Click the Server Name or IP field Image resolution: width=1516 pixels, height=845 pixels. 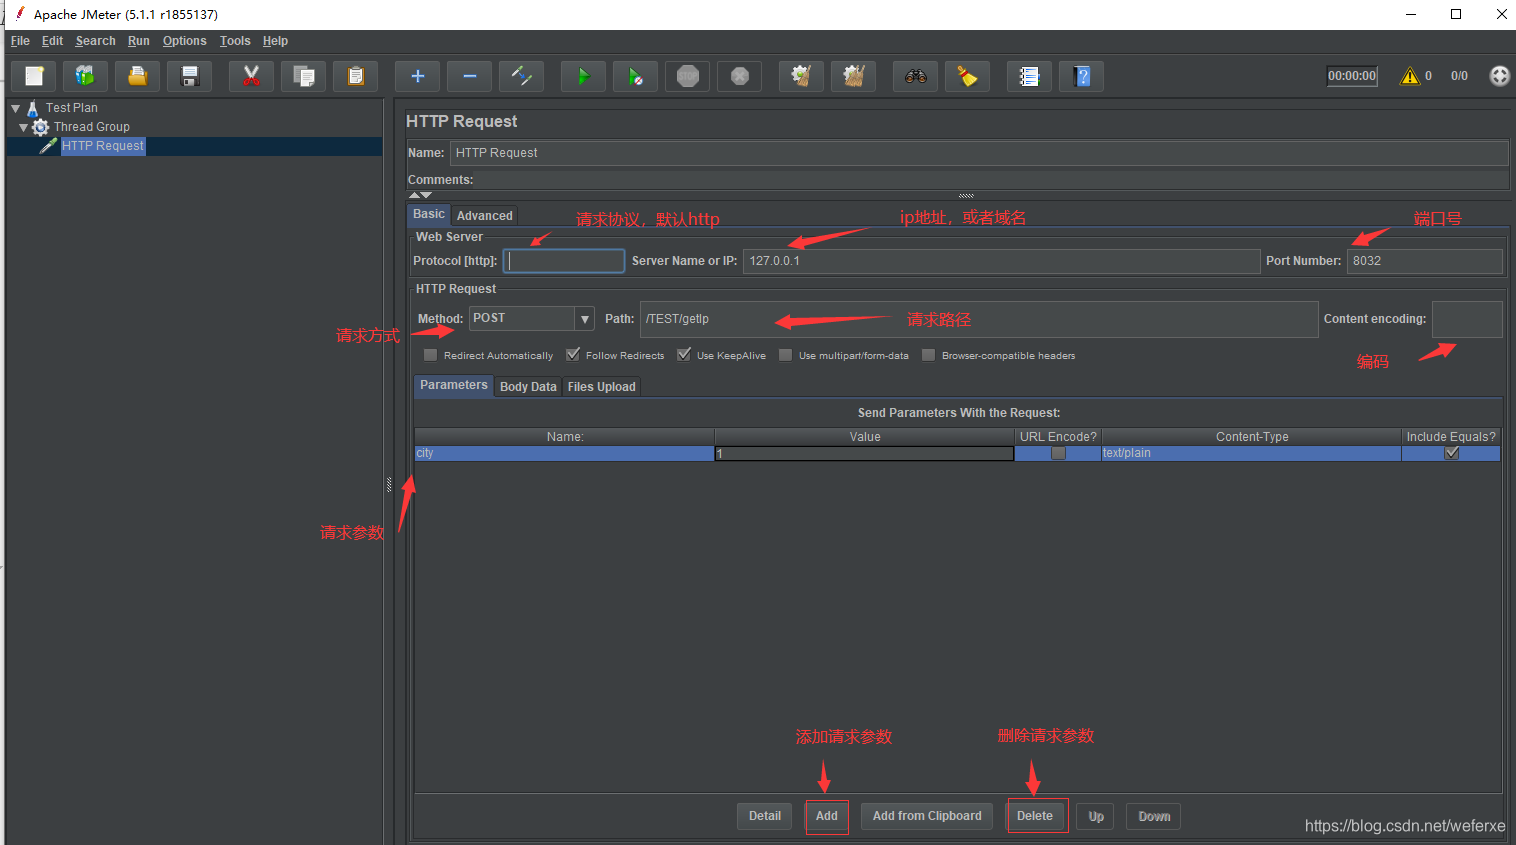(1001, 261)
